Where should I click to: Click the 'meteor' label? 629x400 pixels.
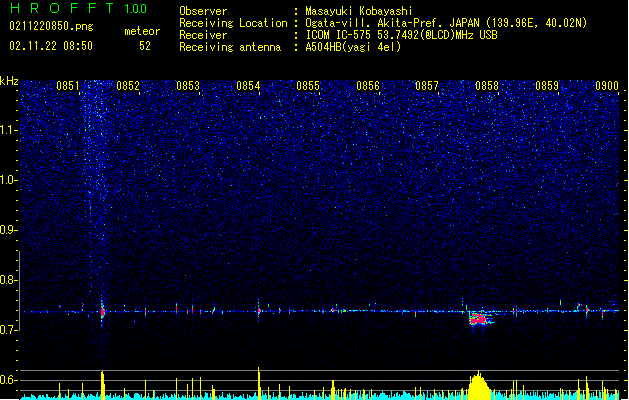click(x=142, y=31)
